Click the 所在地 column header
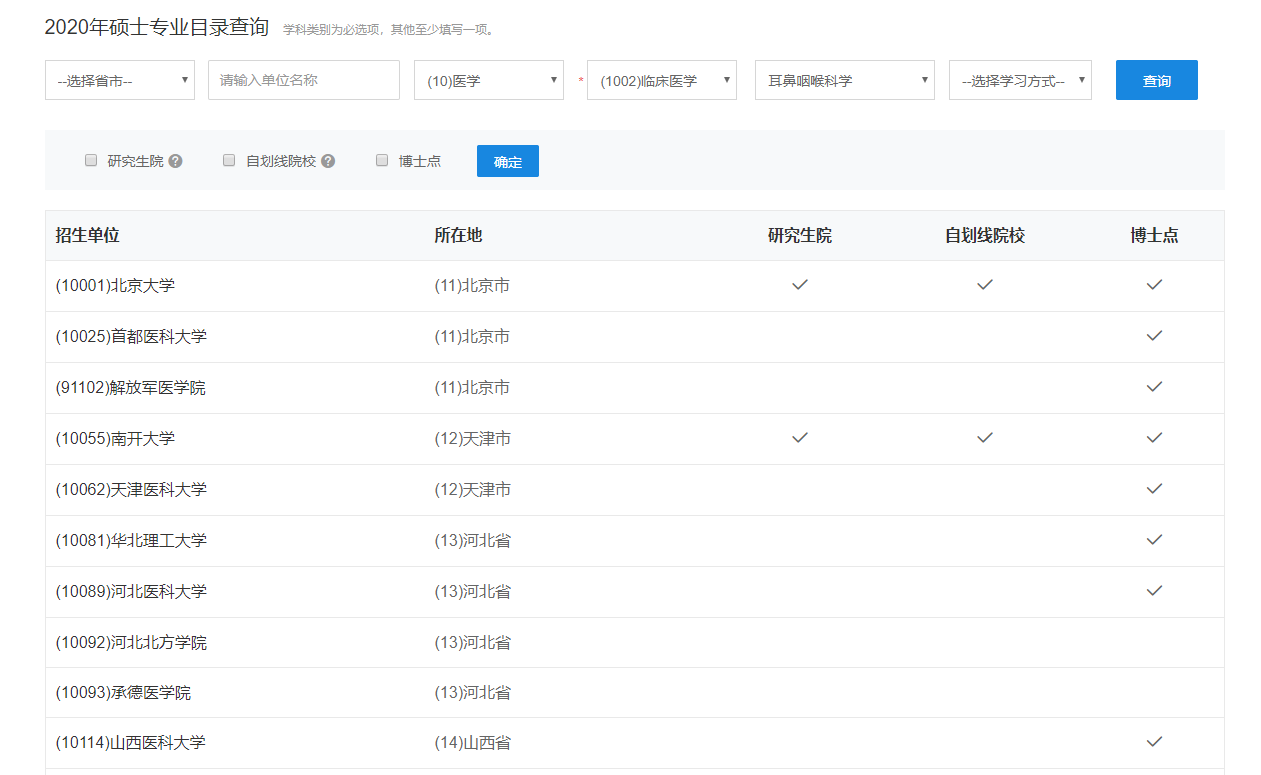The height and width of the screenshot is (775, 1261). click(458, 236)
